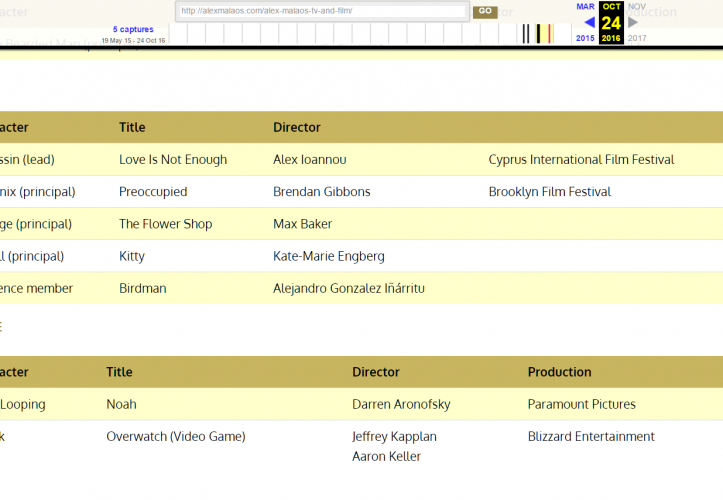Click 'Love Is Not Enough' title
Image resolution: width=723 pixels, height=500 pixels.
click(x=173, y=159)
